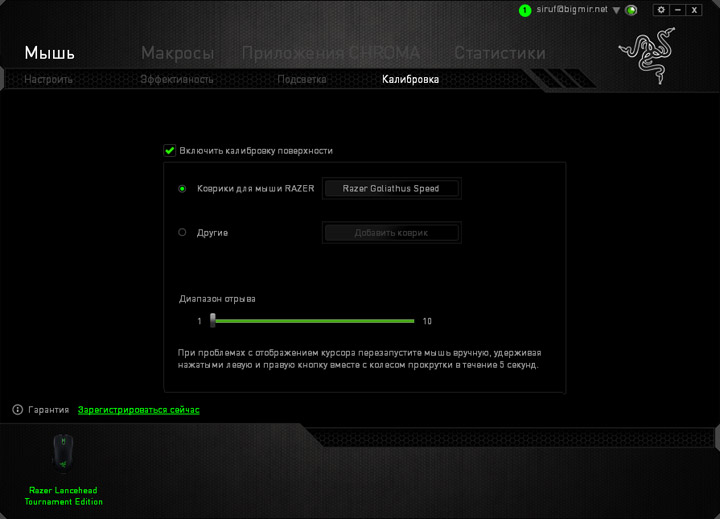This screenshot has height=519, width=720.
Task: Toggle Включить калибровку поверхности checkbox
Action: click(169, 150)
